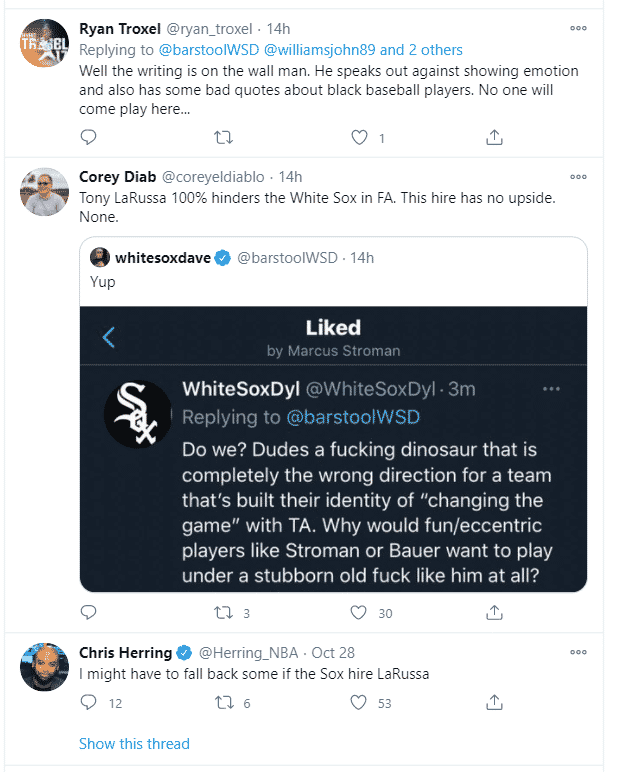Retweet Chris Herring's tweet
Image resolution: width=622 pixels, height=772 pixels.
point(224,703)
